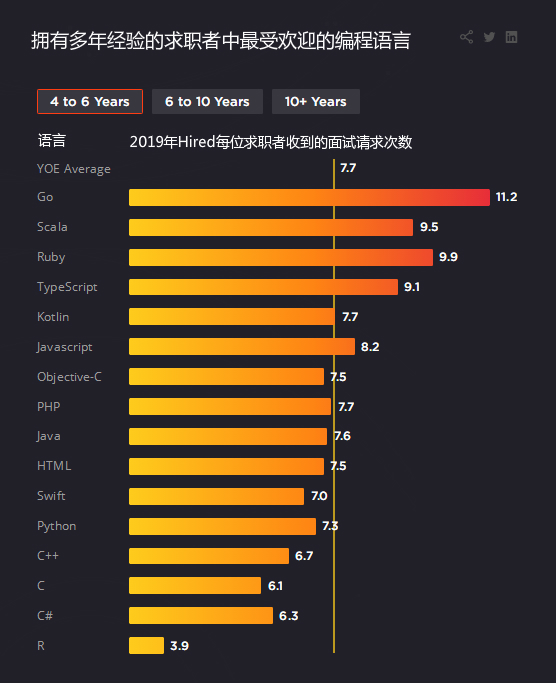Viewport: 556px width, 683px height.
Task: Click the Objective-C label
Action: (x=69, y=377)
